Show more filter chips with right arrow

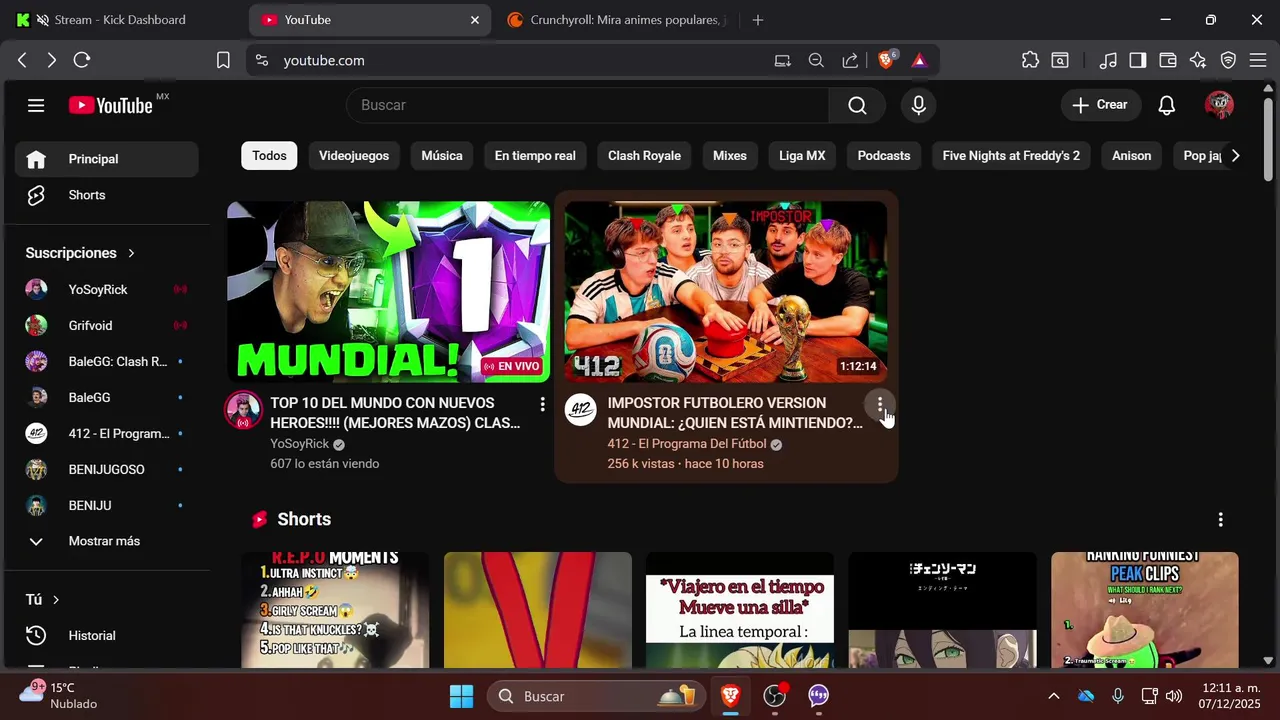(x=1235, y=156)
